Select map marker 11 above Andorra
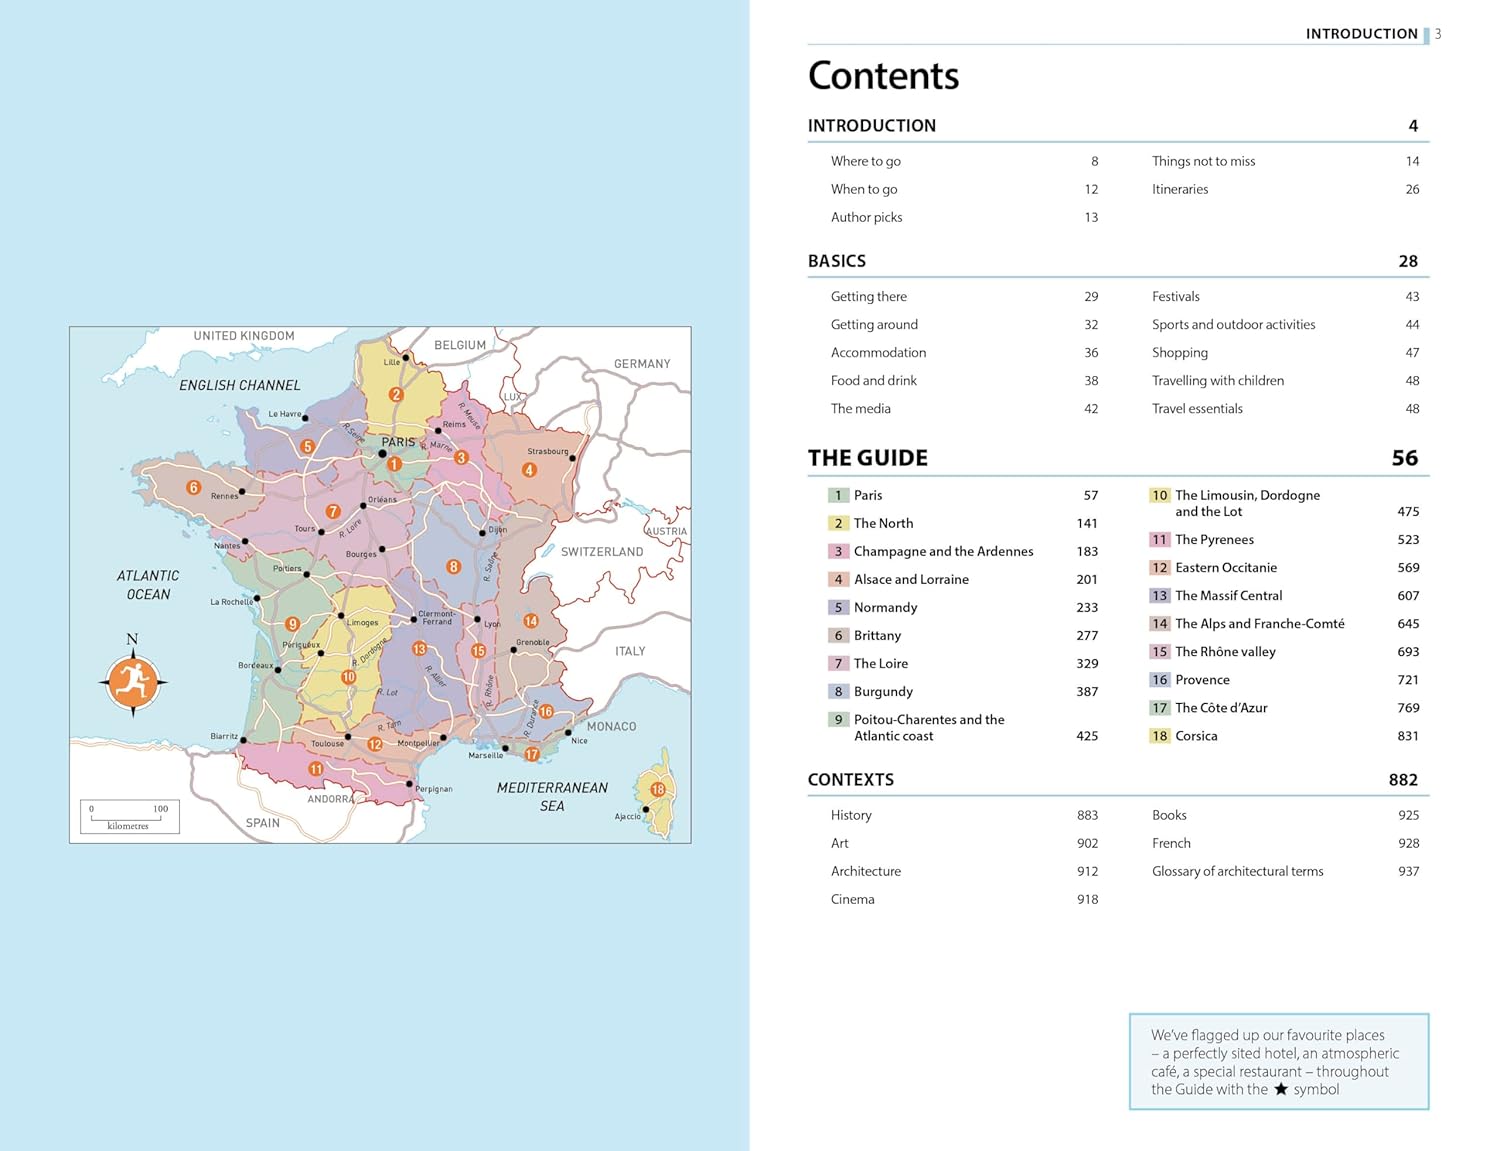Screen dimensions: 1500x1151 [x=316, y=769]
